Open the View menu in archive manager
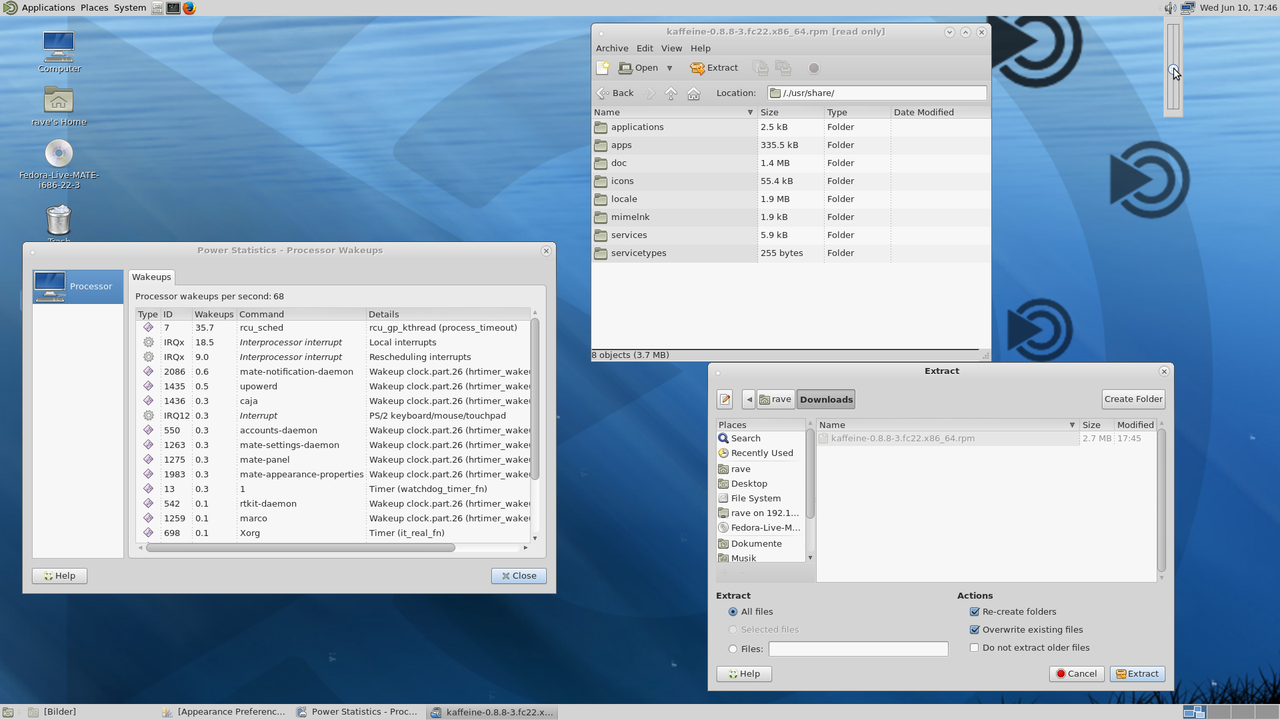The height and width of the screenshot is (720, 1280). pyautogui.click(x=671, y=48)
